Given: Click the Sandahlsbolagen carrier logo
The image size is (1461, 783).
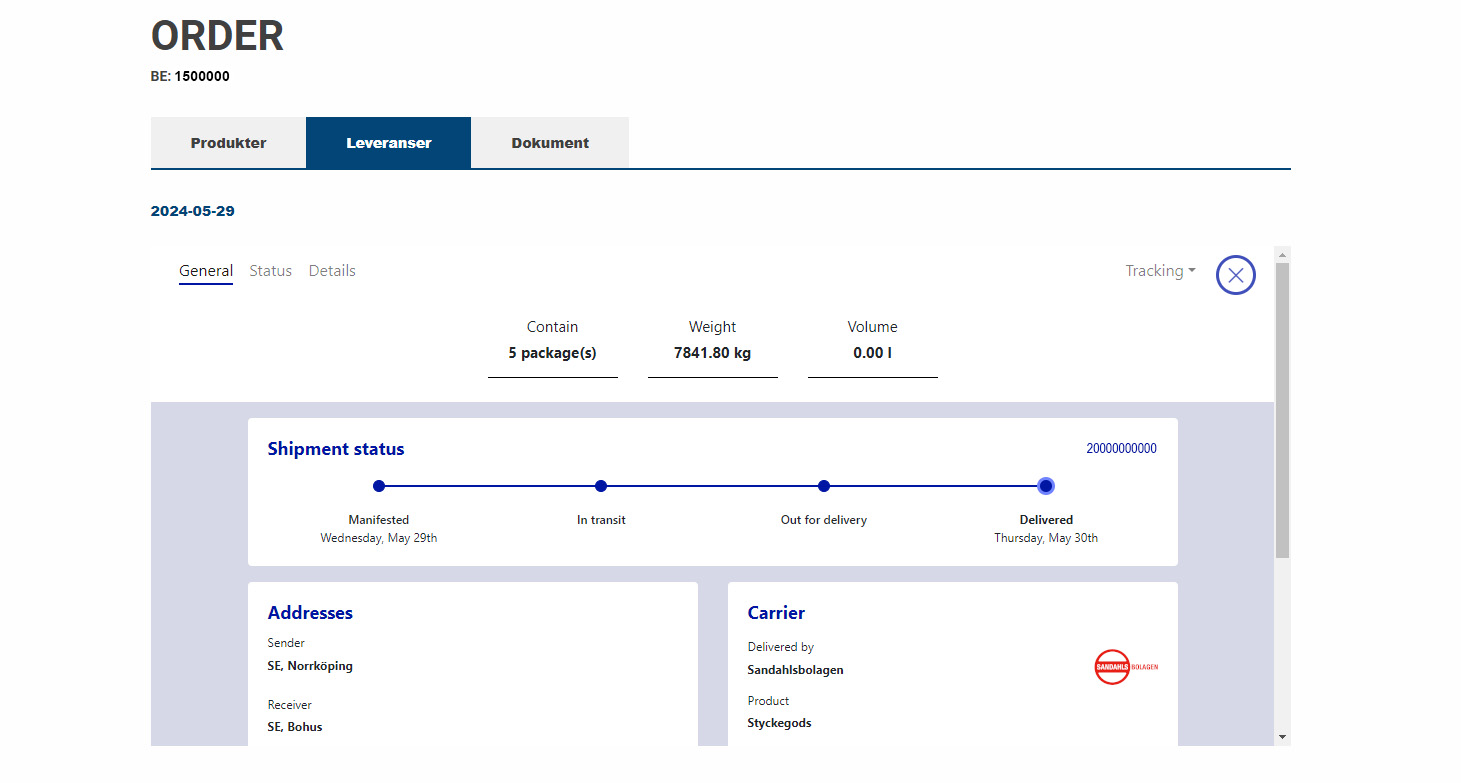Looking at the screenshot, I should [x=1125, y=667].
